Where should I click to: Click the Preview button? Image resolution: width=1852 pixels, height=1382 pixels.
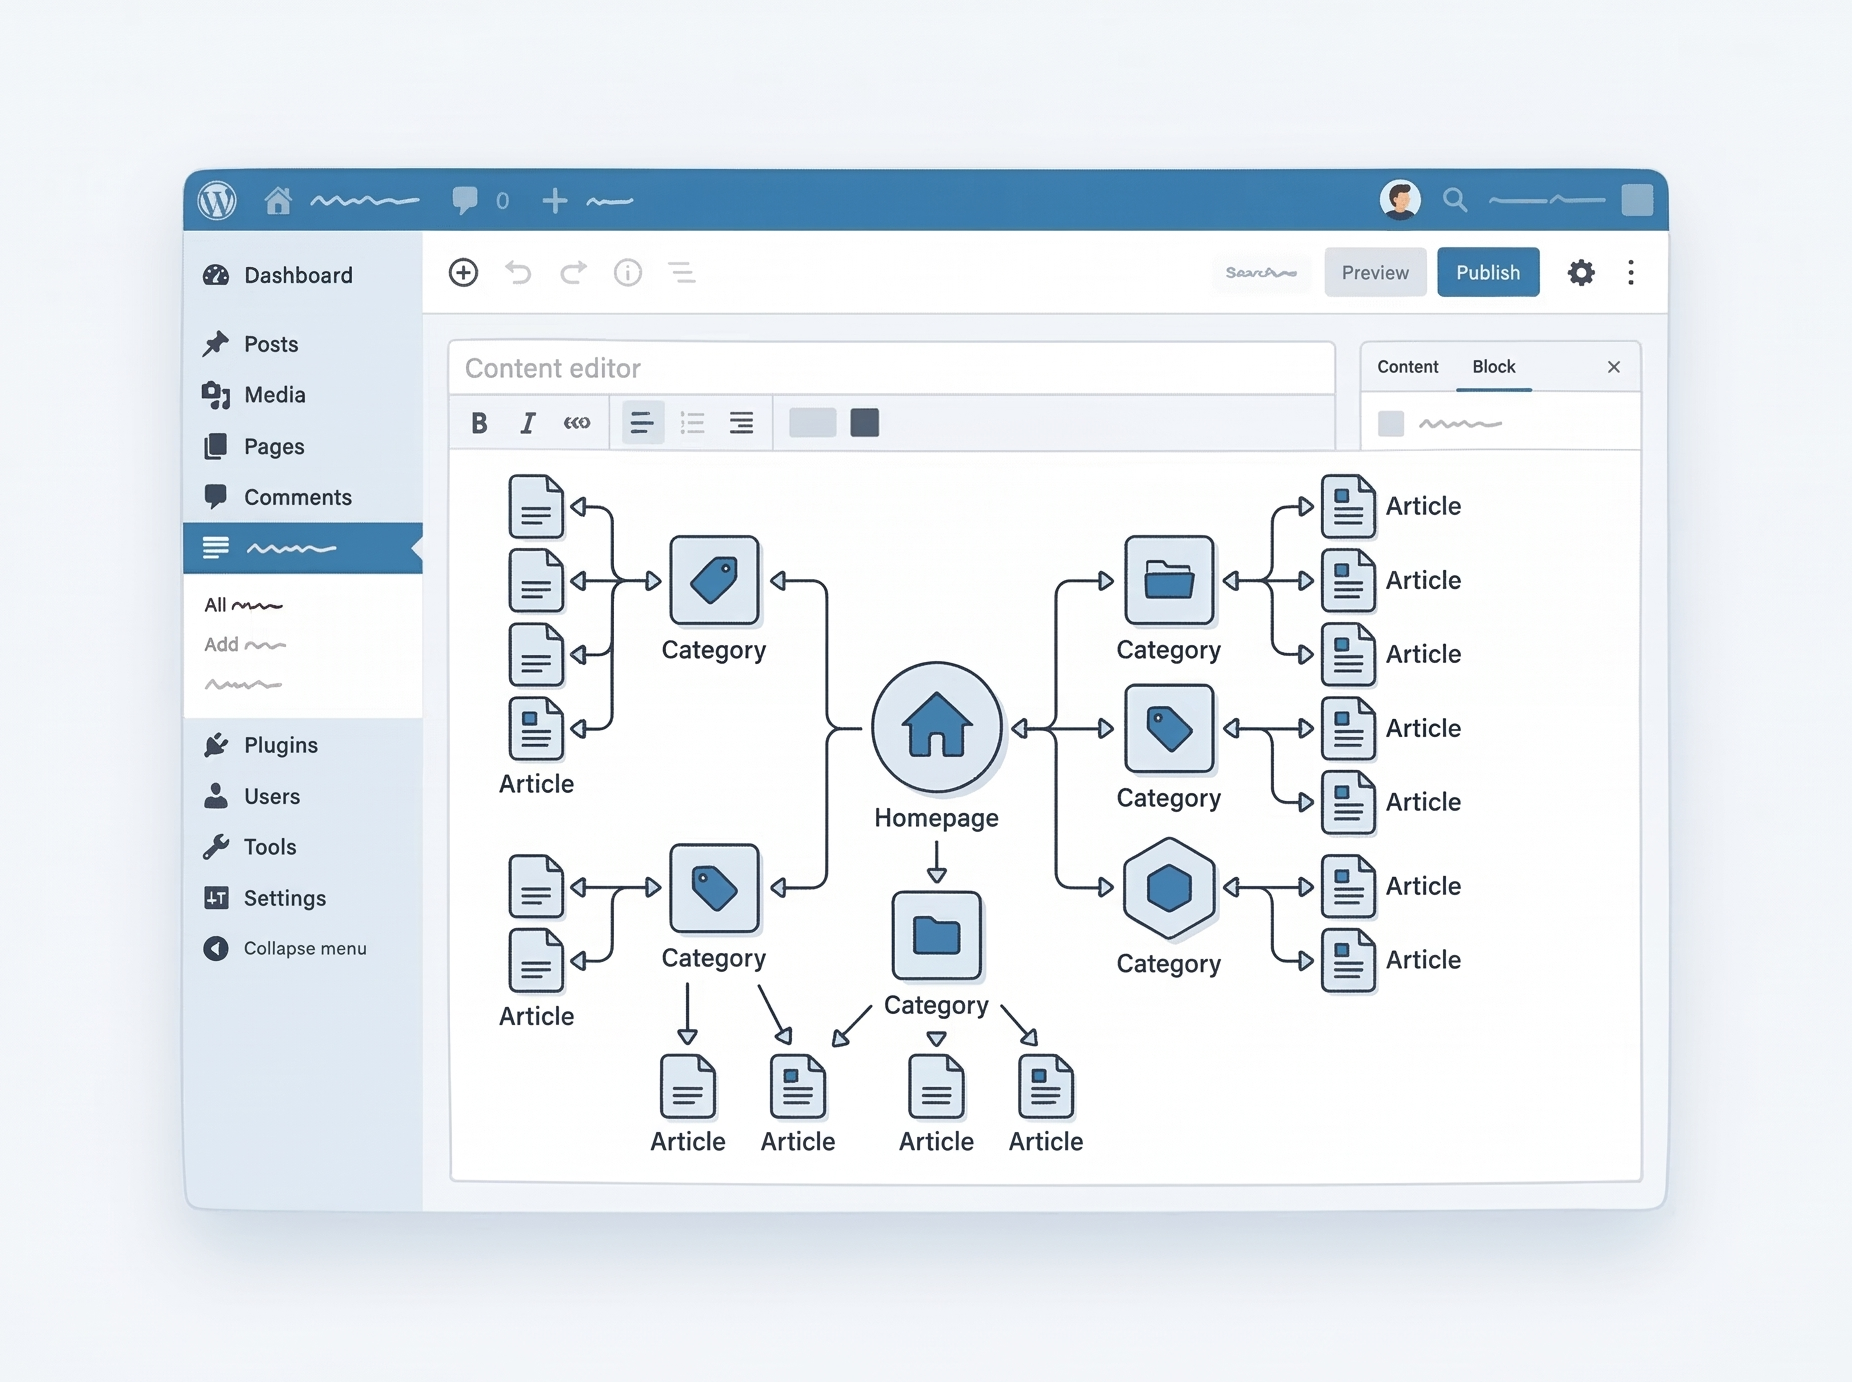click(1375, 273)
